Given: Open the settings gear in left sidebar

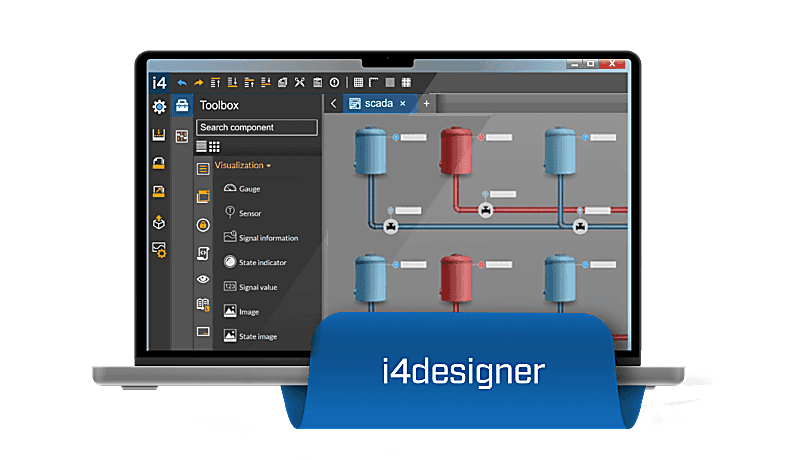Looking at the screenshot, I should pyautogui.click(x=158, y=107).
